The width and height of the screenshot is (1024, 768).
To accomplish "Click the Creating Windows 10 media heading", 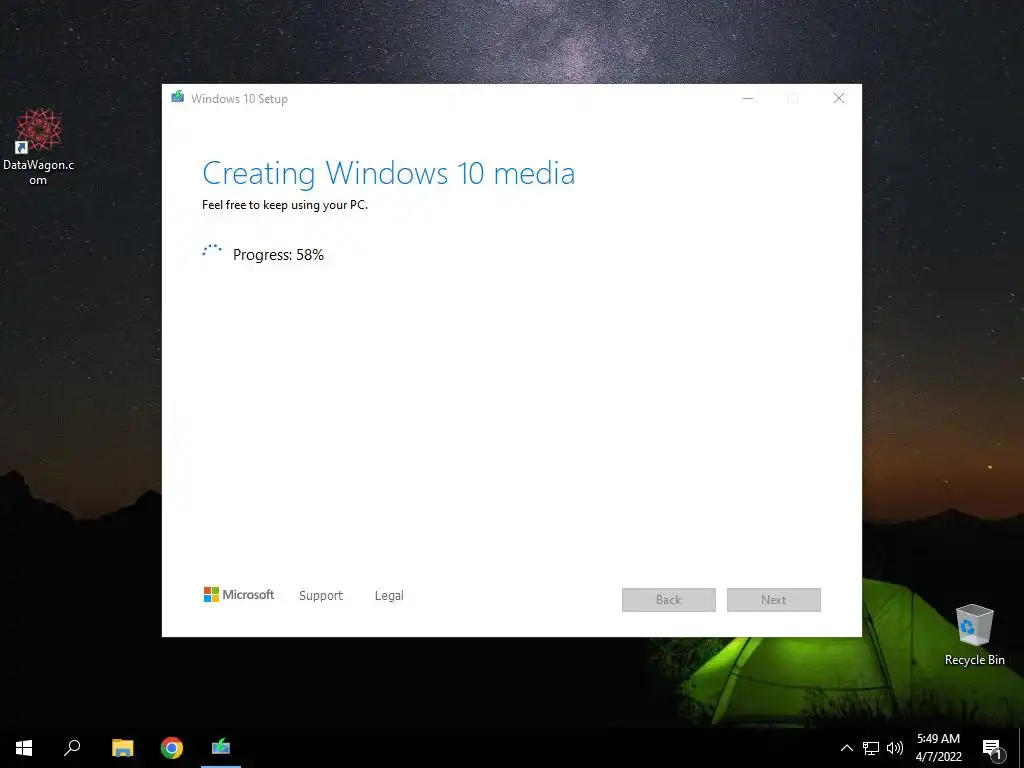I will point(389,174).
